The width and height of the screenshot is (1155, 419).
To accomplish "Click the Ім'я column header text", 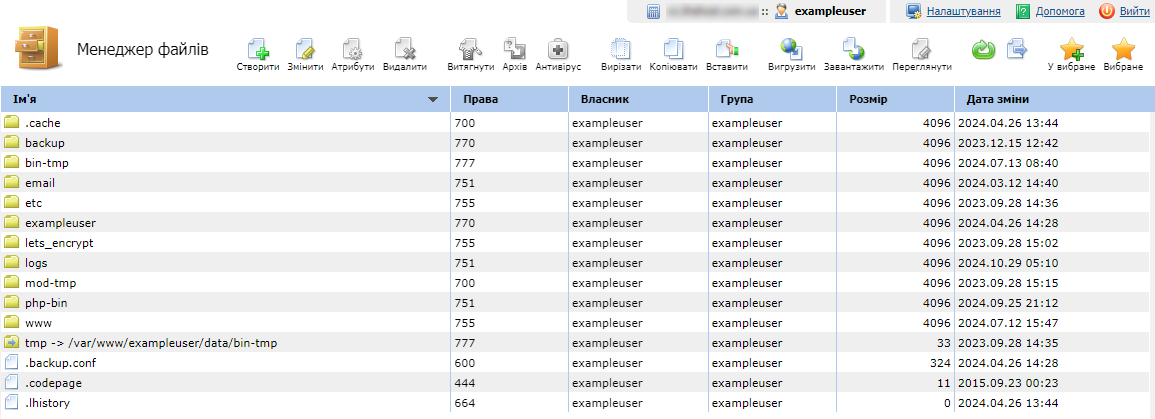I will pos(25,99).
